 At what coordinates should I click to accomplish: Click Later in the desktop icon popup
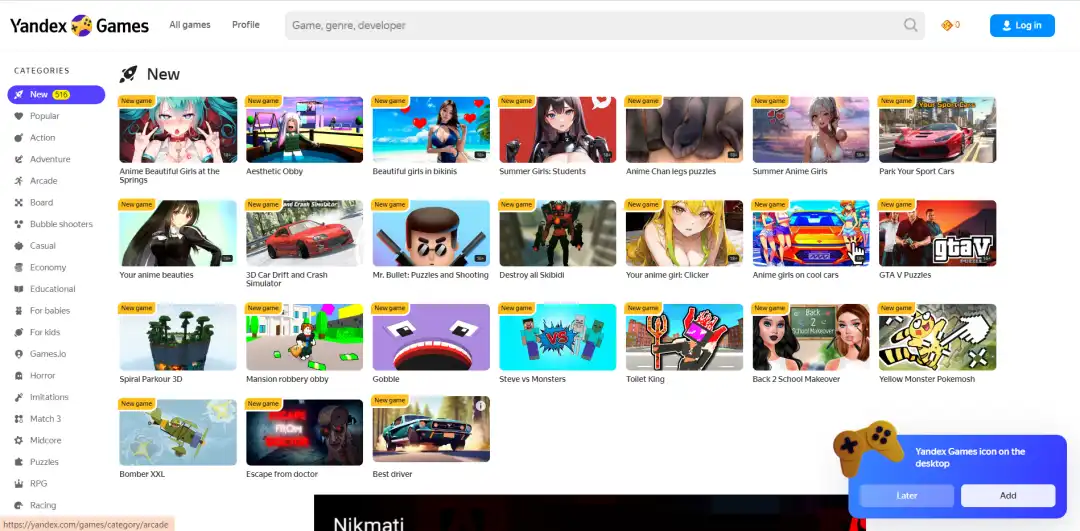[x=906, y=495]
